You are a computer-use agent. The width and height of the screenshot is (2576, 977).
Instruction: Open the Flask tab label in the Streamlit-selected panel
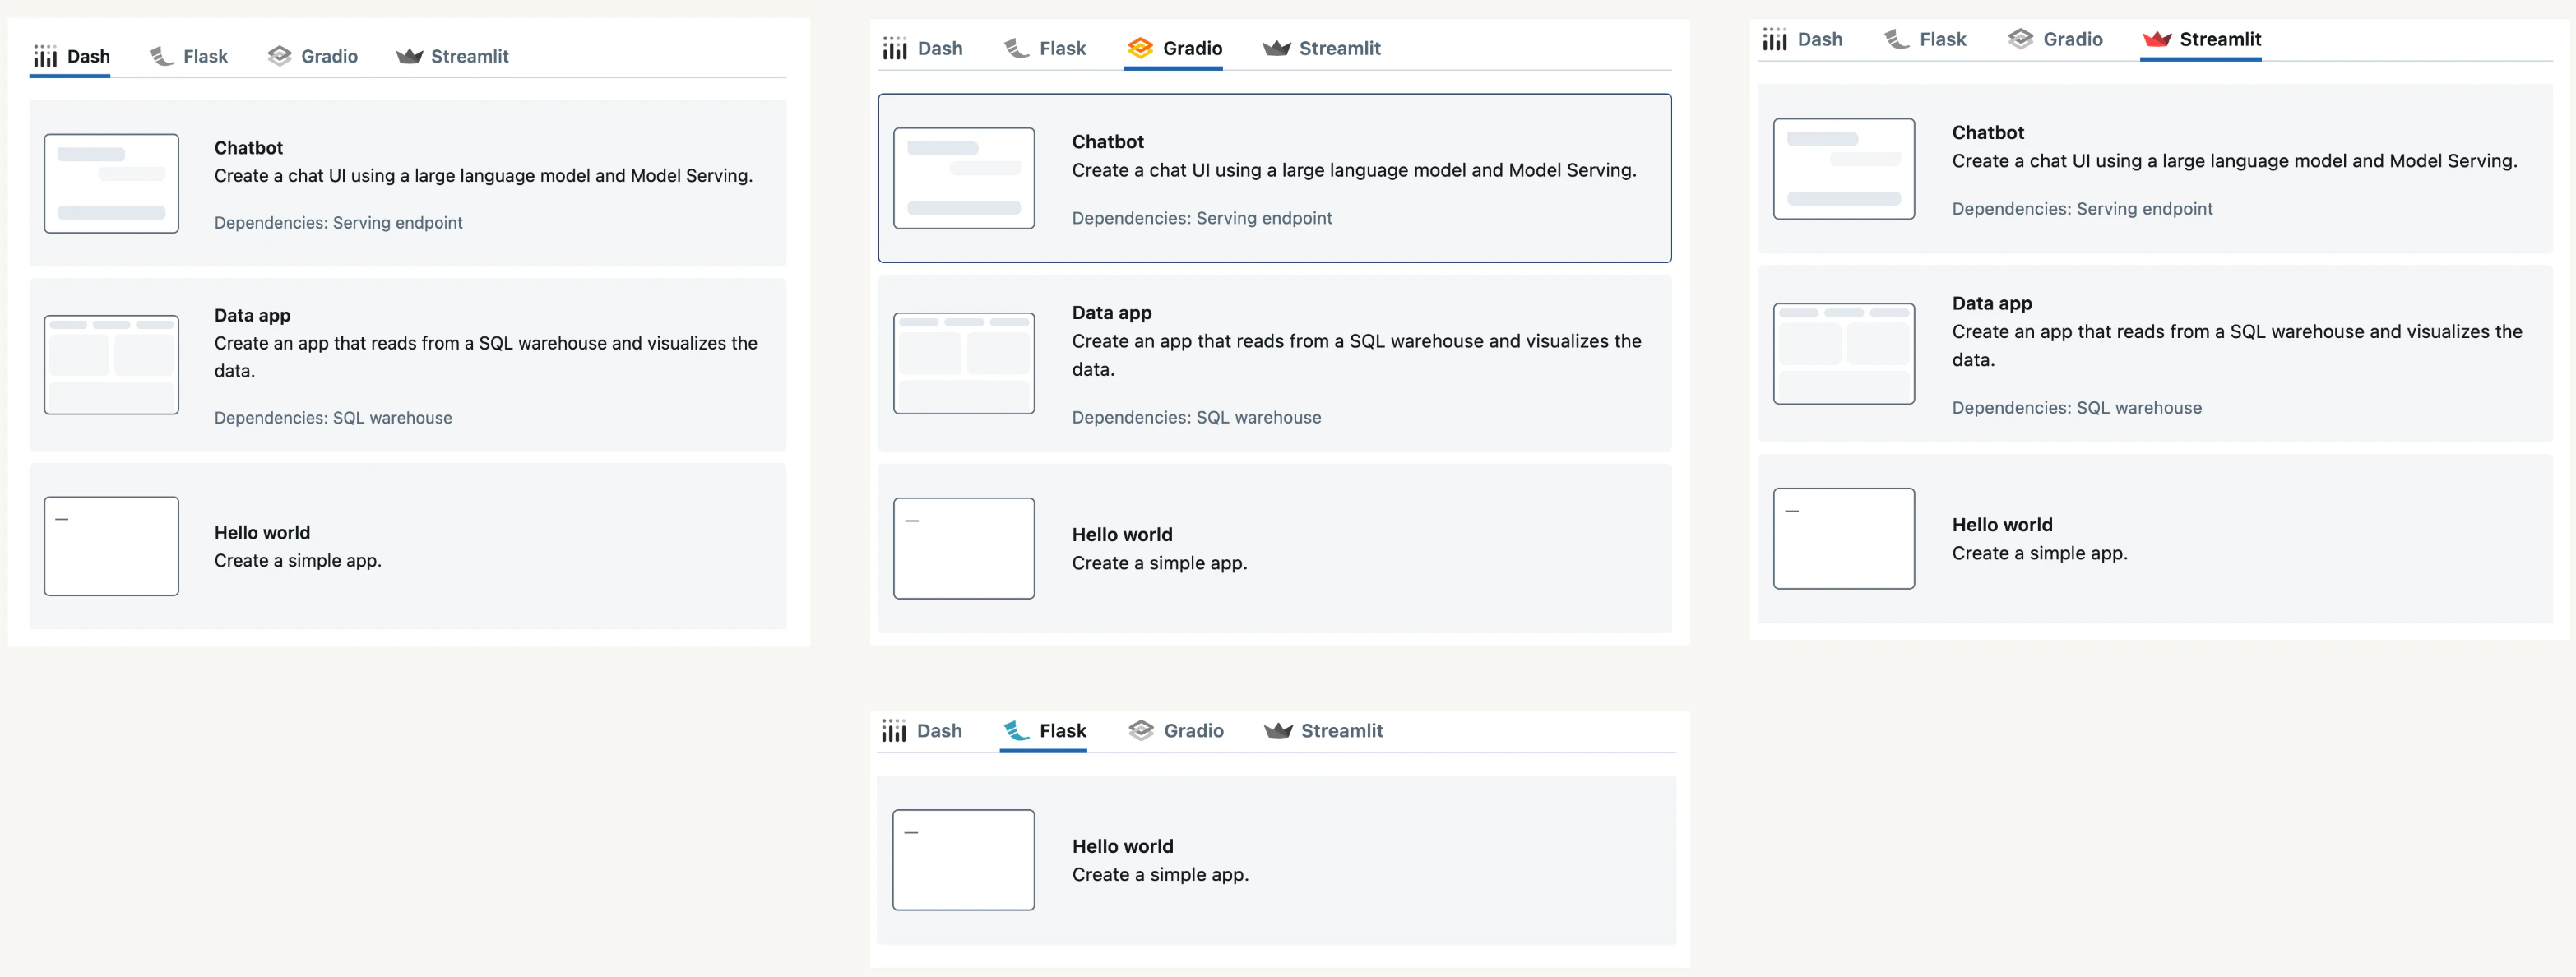click(x=1943, y=39)
